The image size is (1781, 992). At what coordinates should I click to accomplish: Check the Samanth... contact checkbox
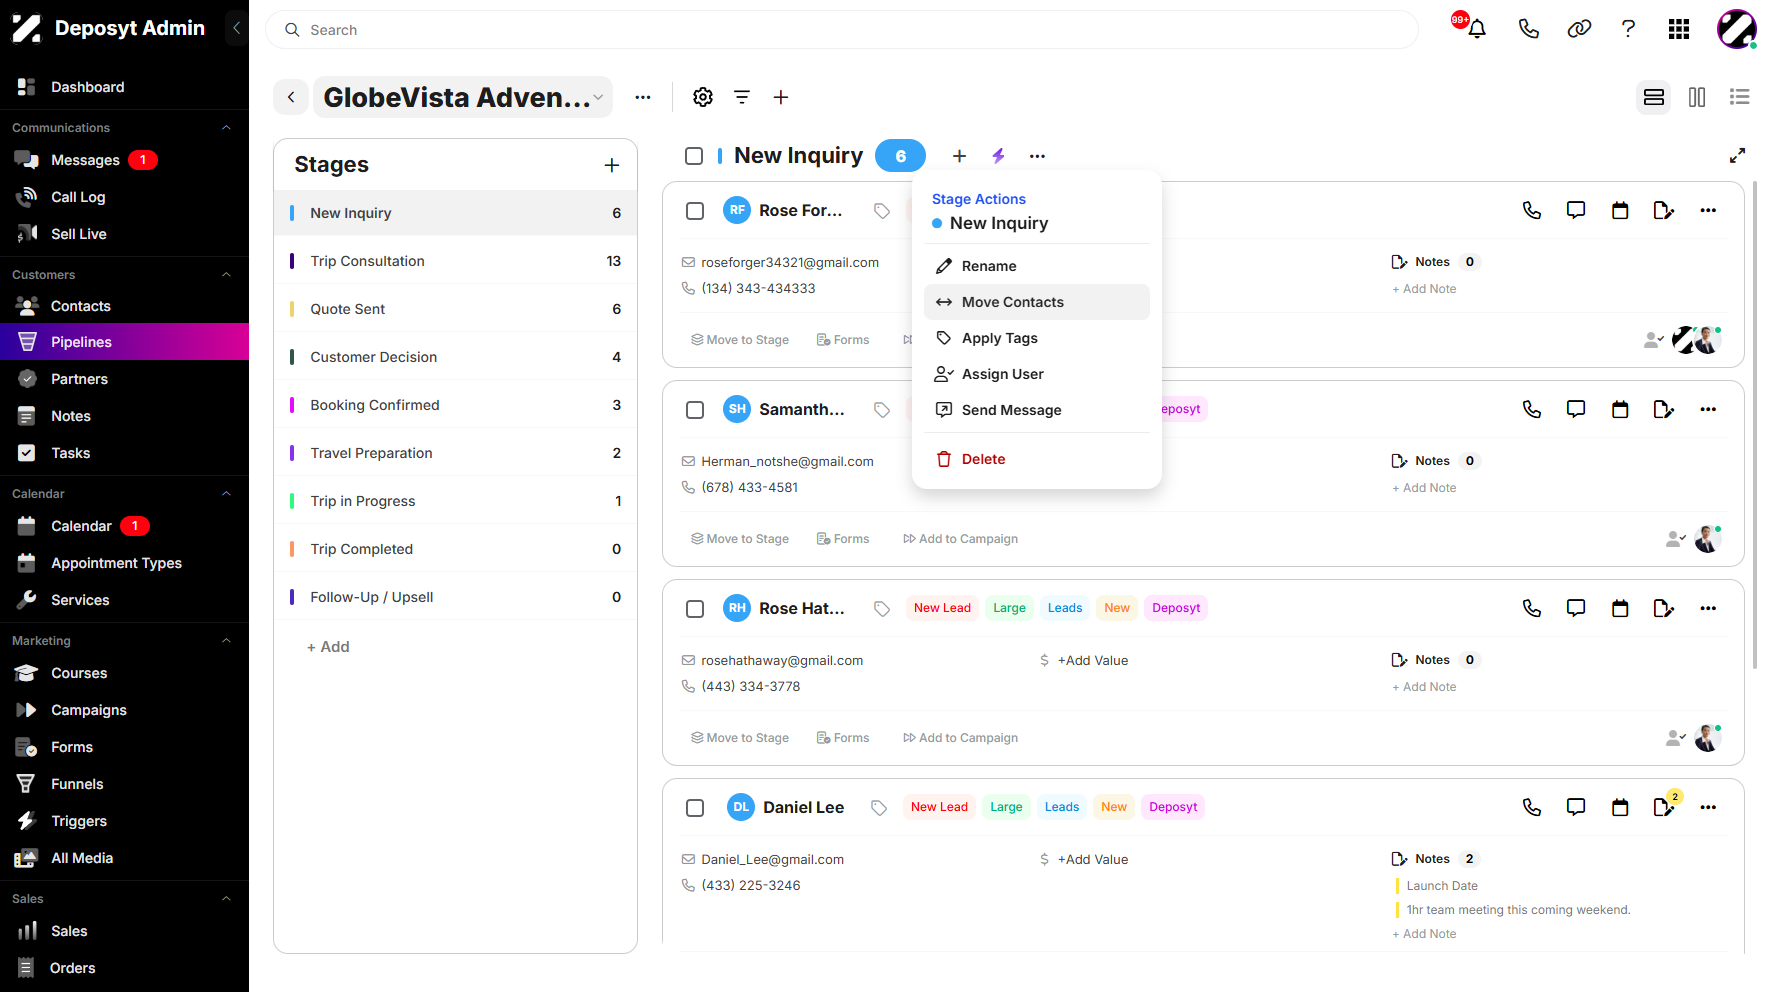pyautogui.click(x=695, y=410)
